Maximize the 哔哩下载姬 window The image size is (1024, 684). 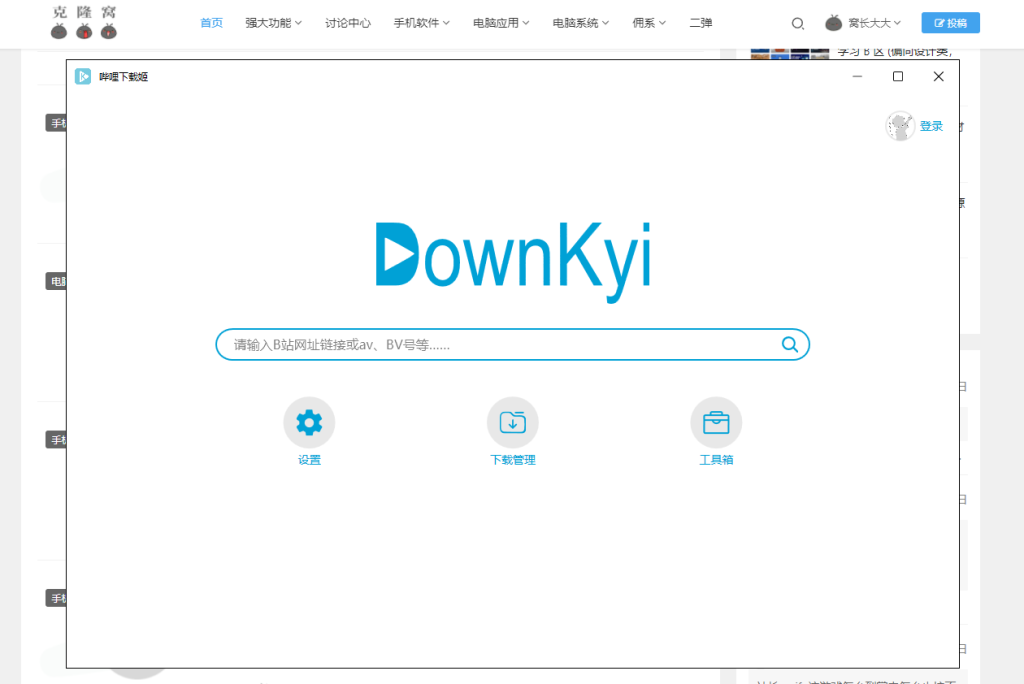click(898, 76)
